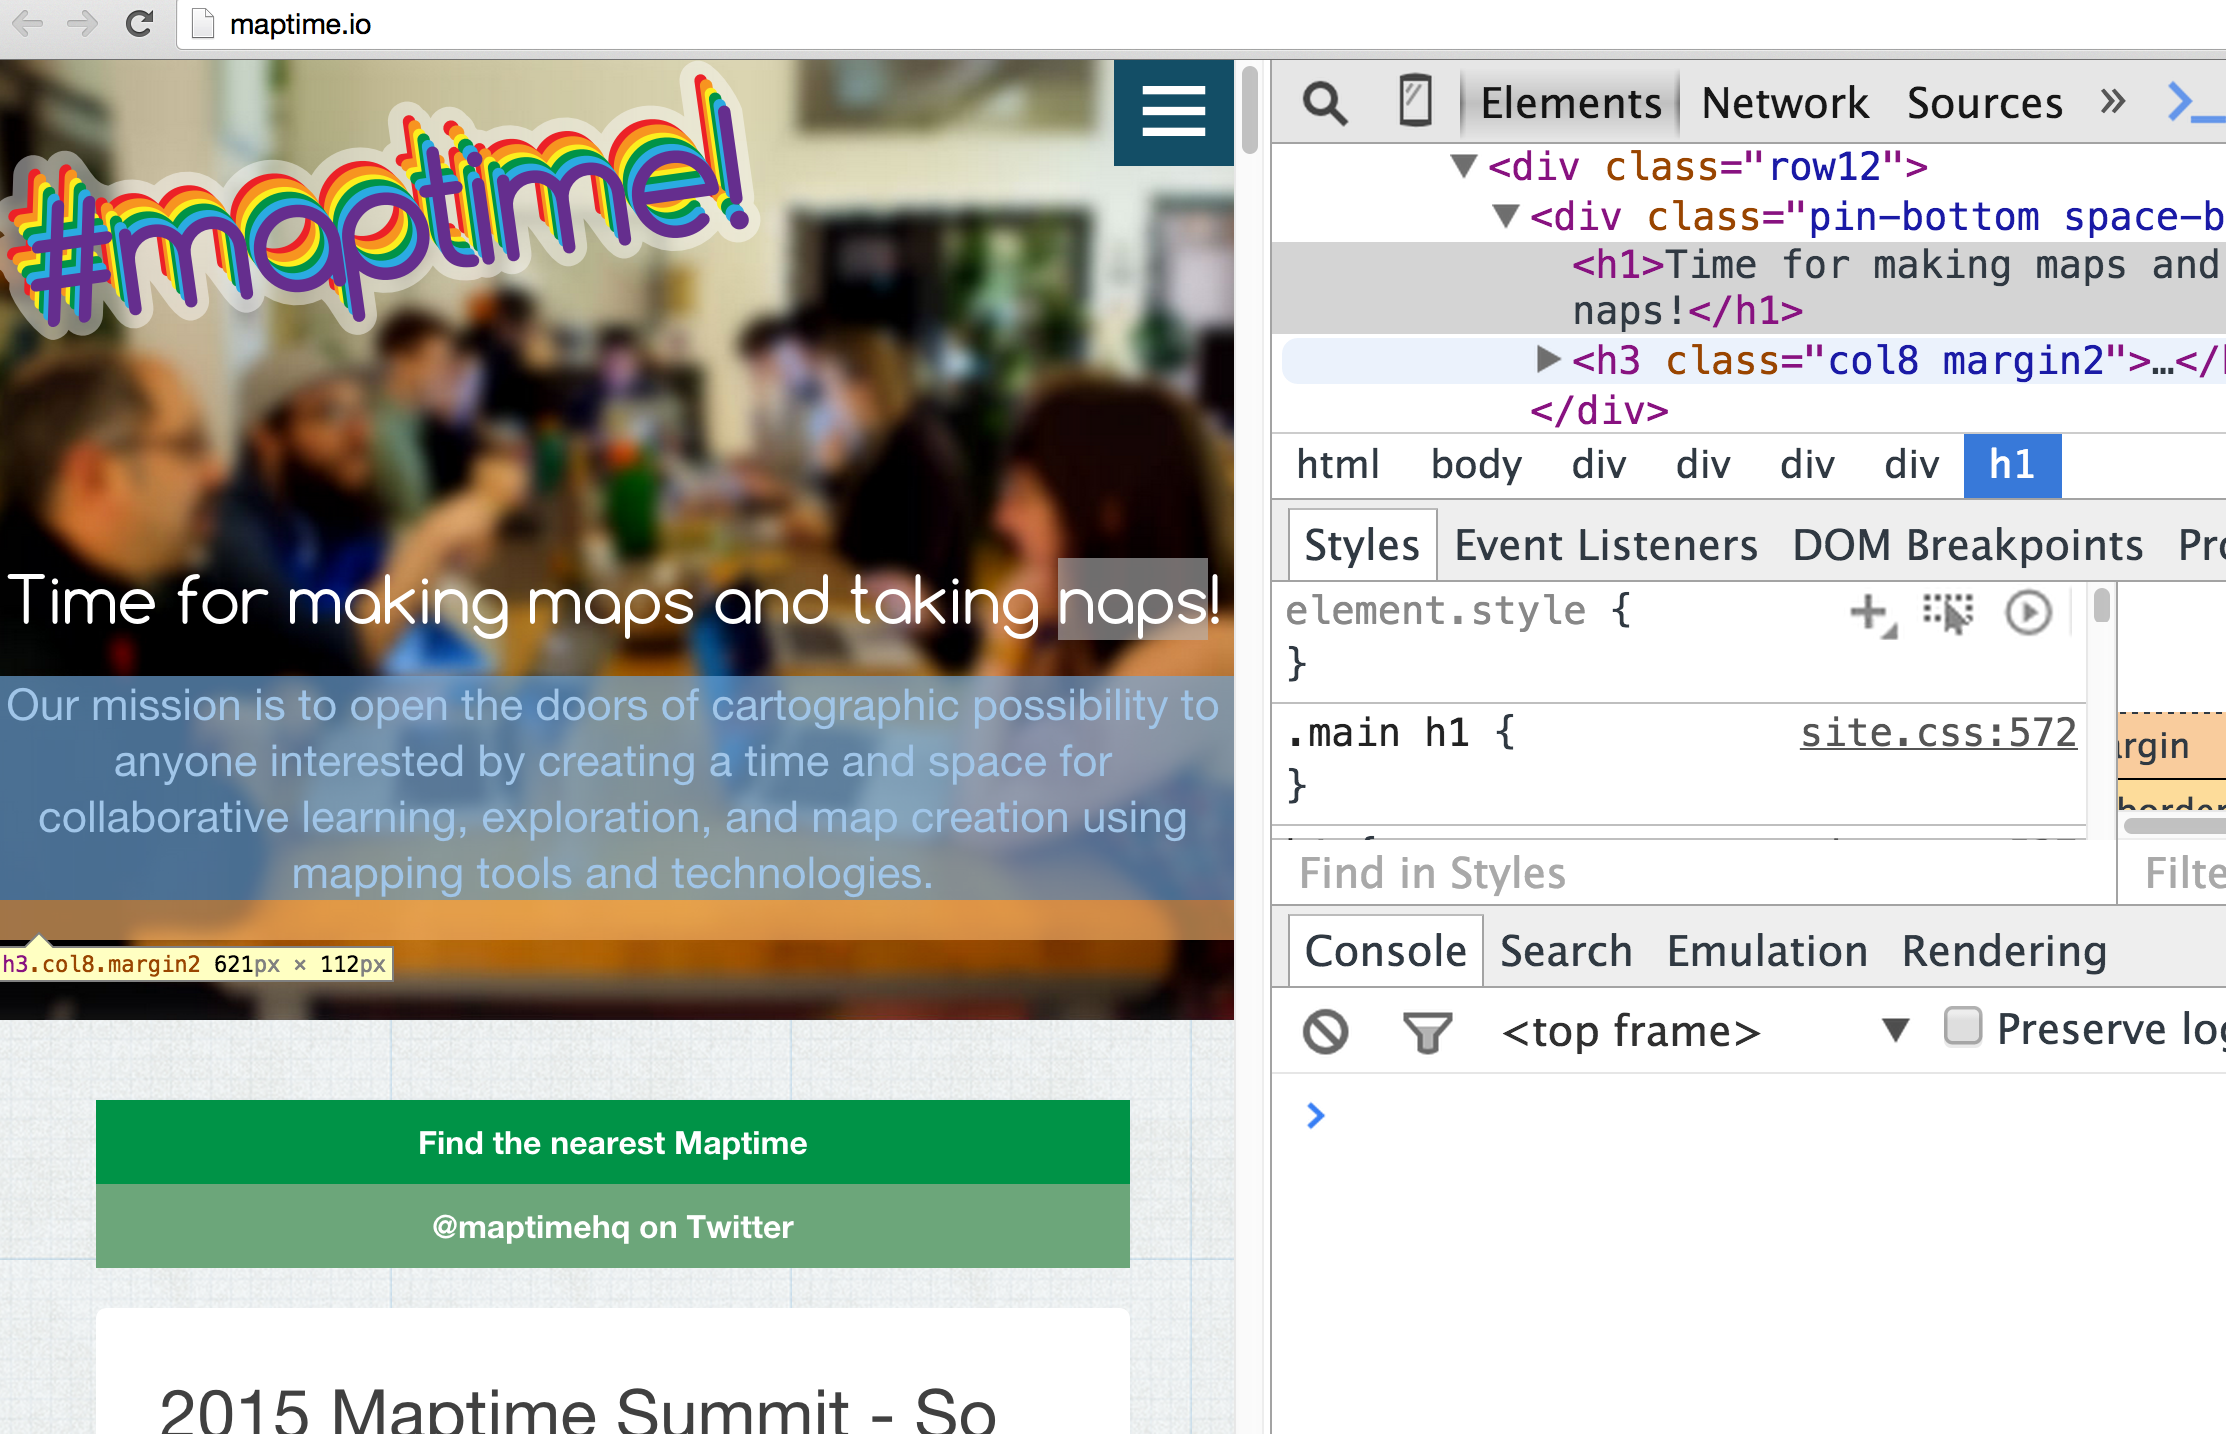Clear the console with the circle-slash icon
Screen dimensions: 2226x1434
tap(1325, 1031)
